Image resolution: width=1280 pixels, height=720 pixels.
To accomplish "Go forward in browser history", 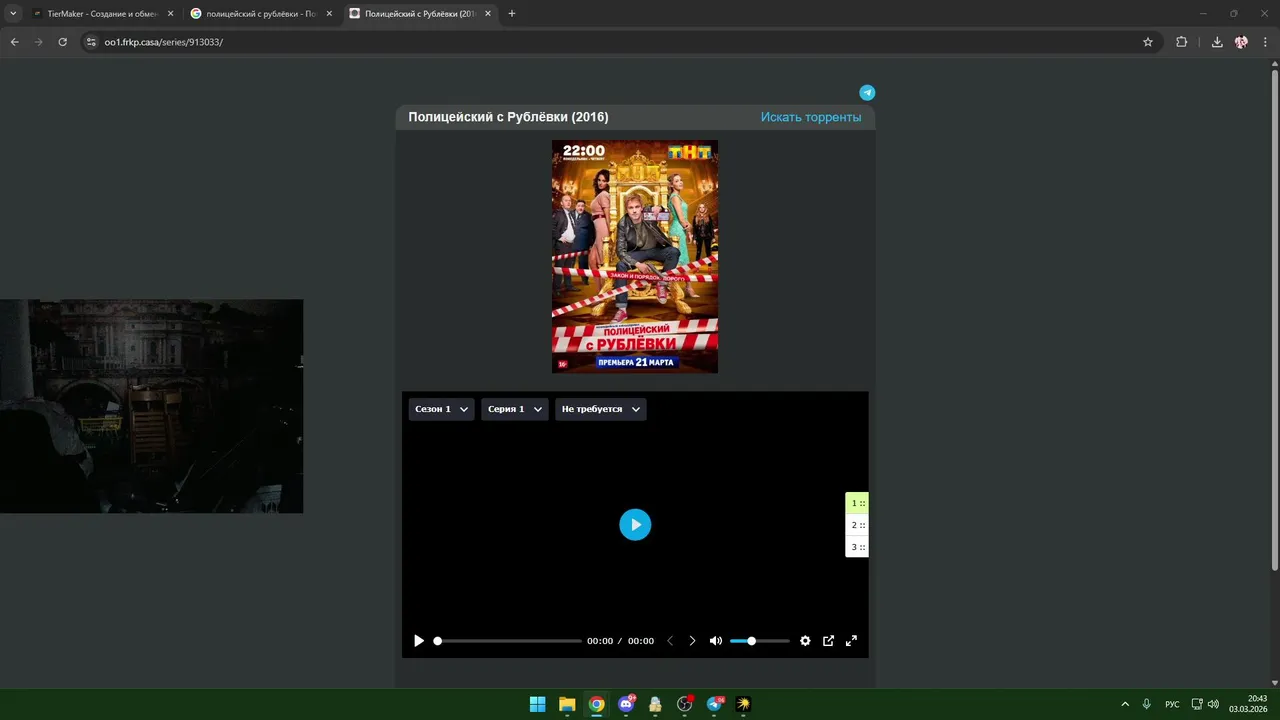I will [x=38, y=42].
